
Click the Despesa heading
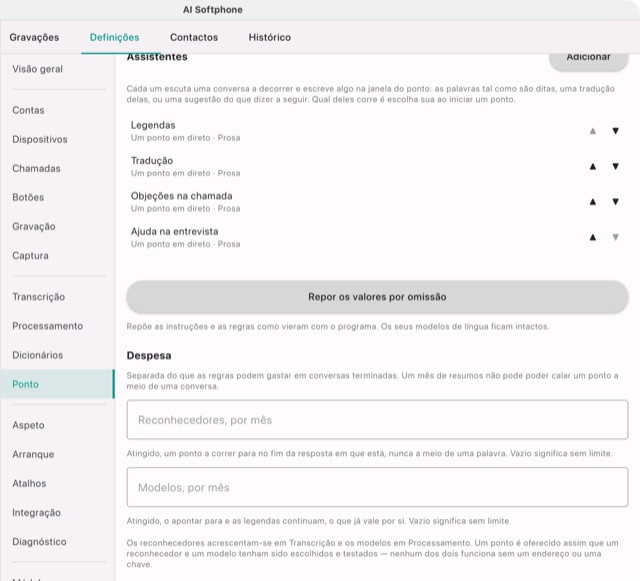click(149, 356)
